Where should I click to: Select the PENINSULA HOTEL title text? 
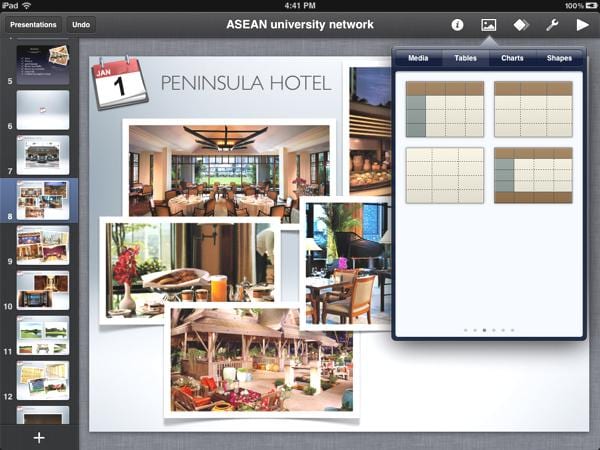point(246,83)
